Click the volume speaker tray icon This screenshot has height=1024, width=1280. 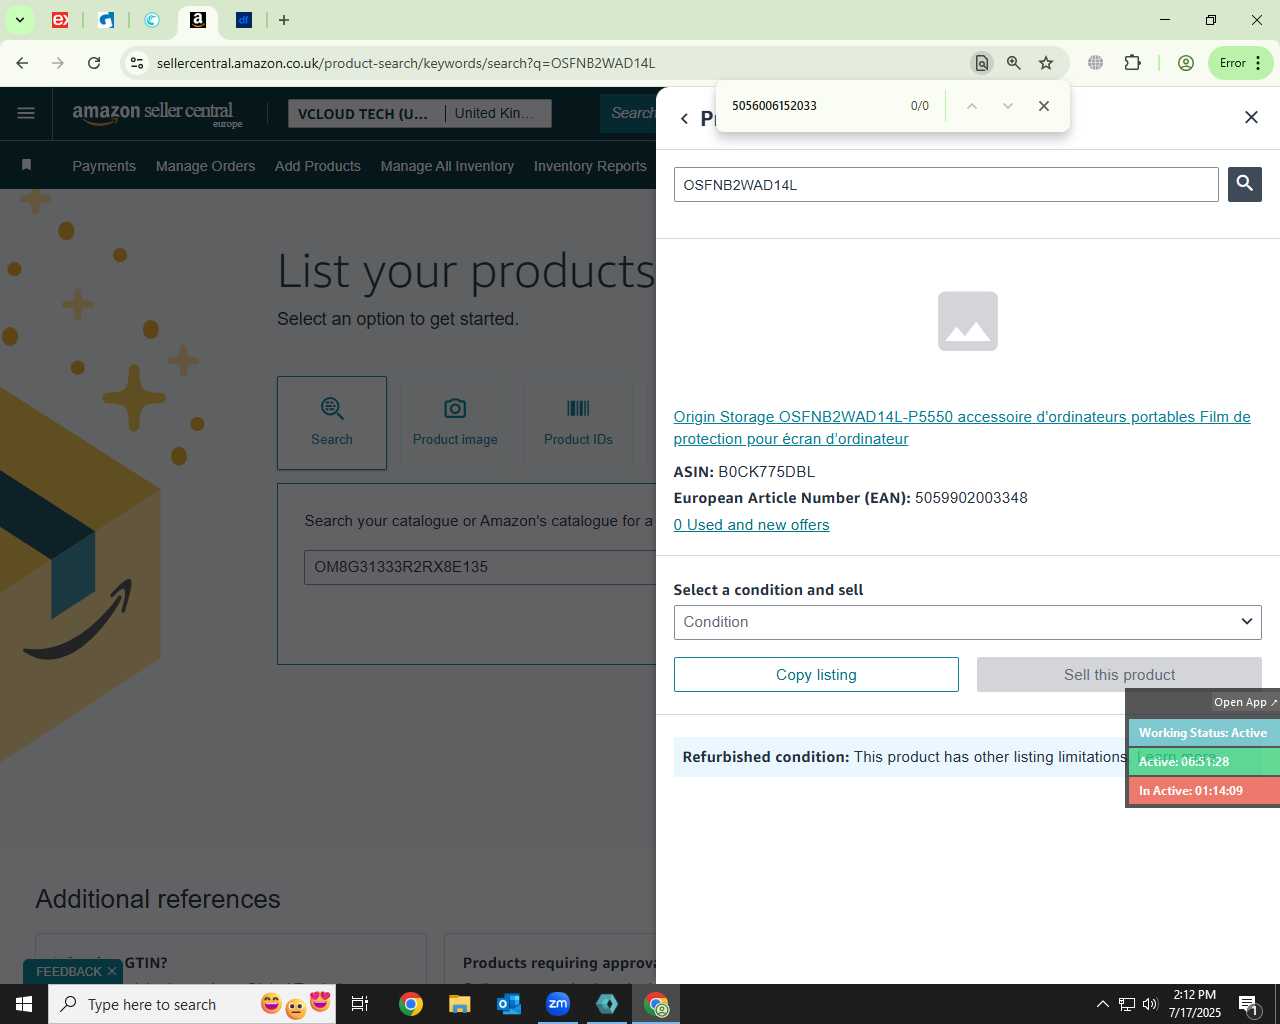point(1150,1004)
